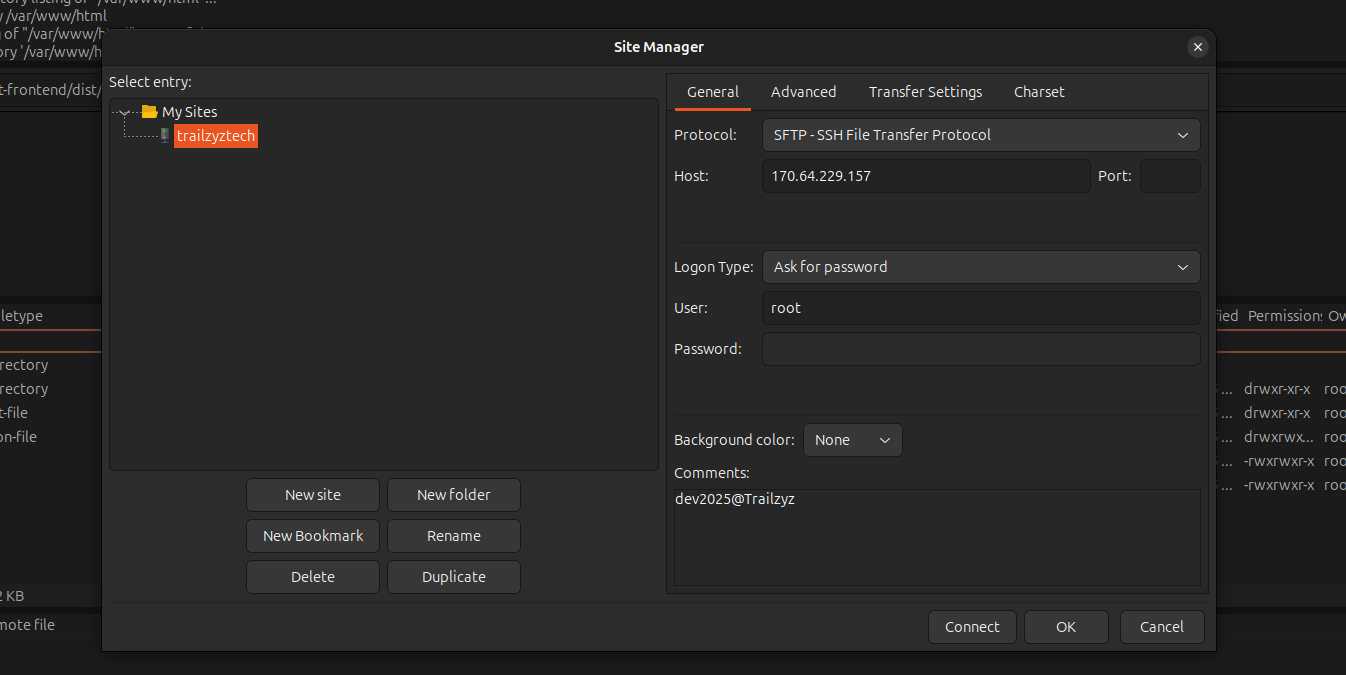The height and width of the screenshot is (675, 1346).
Task: Click the Port input field
Action: (x=1170, y=176)
